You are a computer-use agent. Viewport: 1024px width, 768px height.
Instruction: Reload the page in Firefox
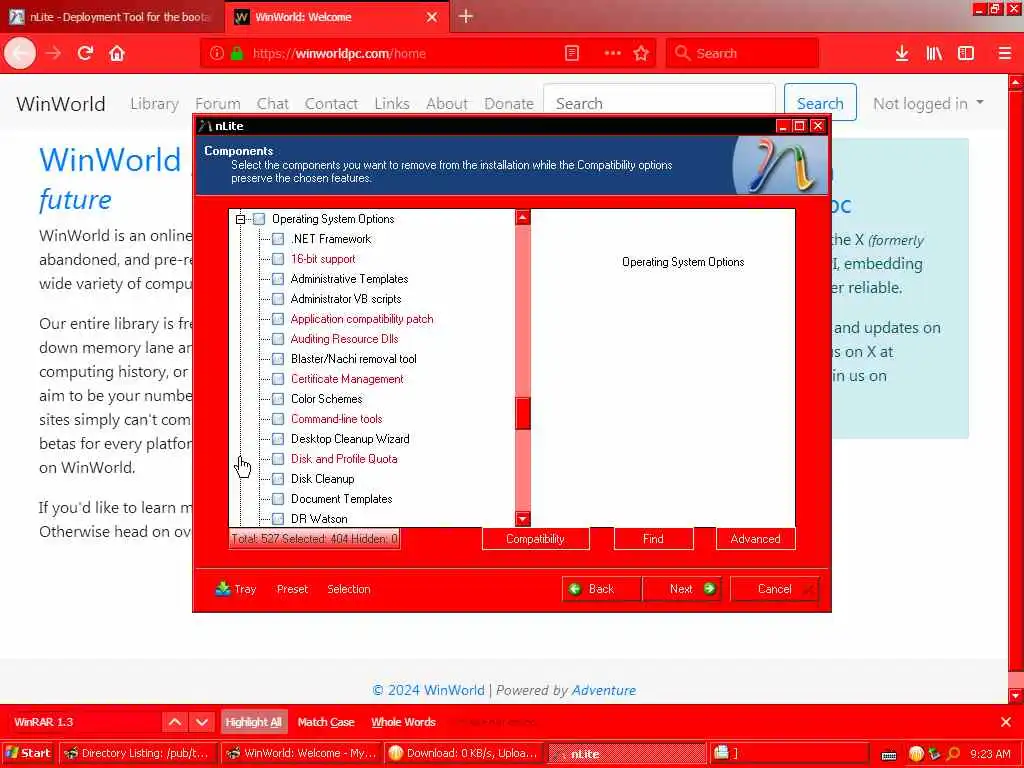point(85,54)
